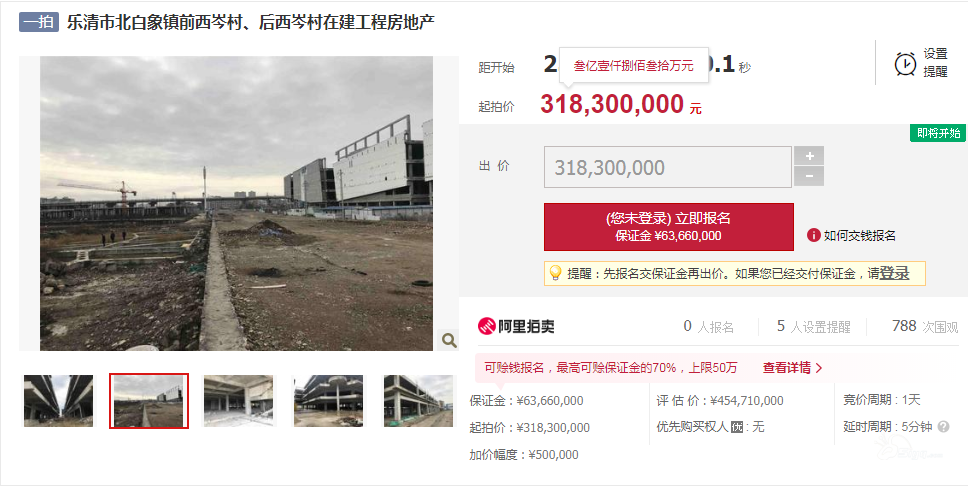
Task: Open the magnifier zoom icon on photo
Action: pyautogui.click(x=448, y=340)
